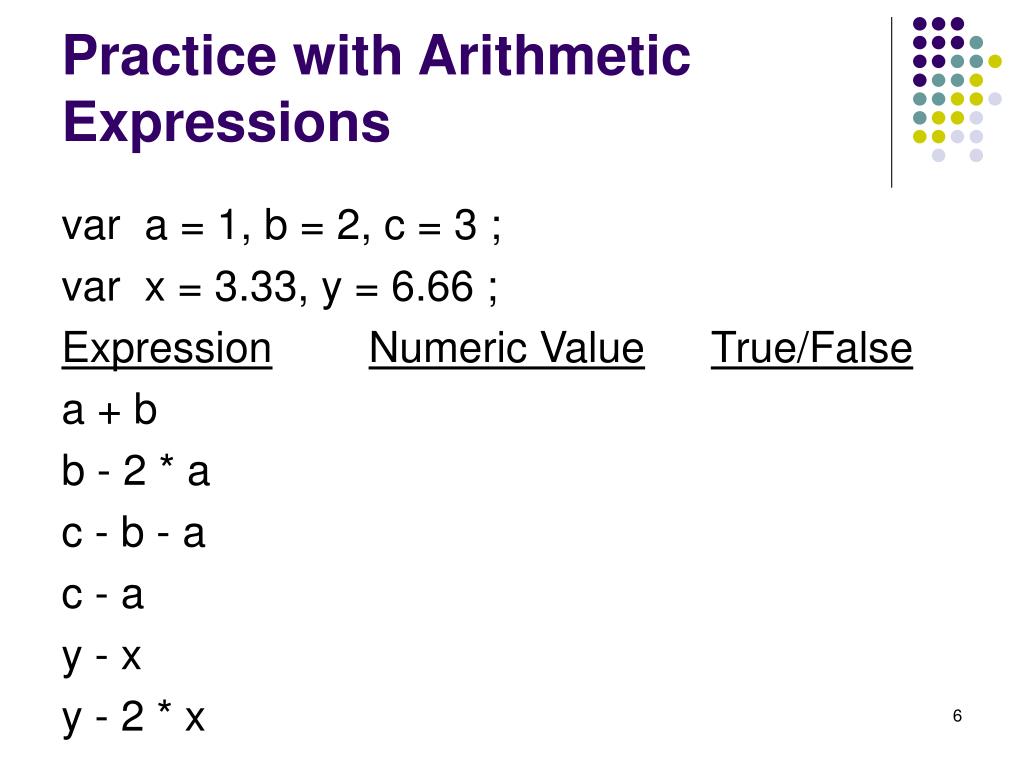Screen dimensions: 1024x768
Task: Click the underlined "Expression" column heading
Action: (x=167, y=349)
